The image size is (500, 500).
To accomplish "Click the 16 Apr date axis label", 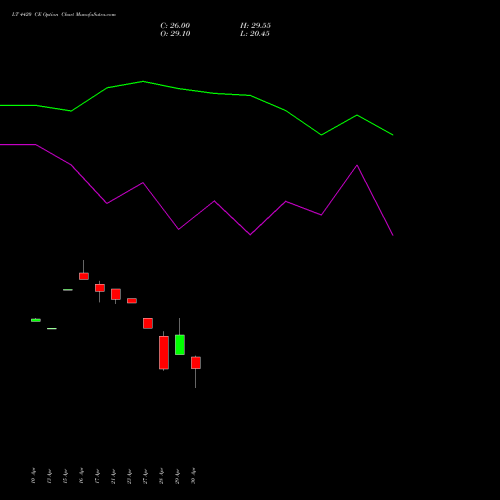I will (81, 476).
